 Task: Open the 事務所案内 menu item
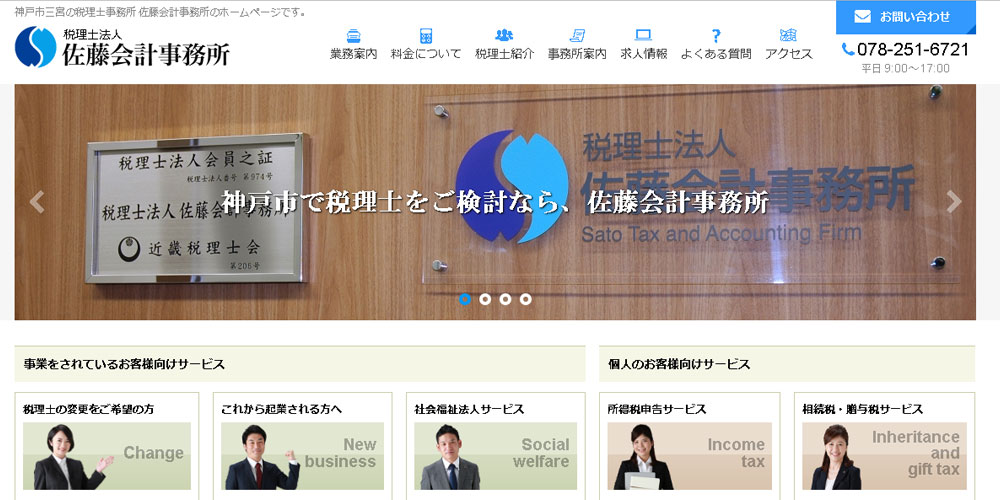[577, 54]
